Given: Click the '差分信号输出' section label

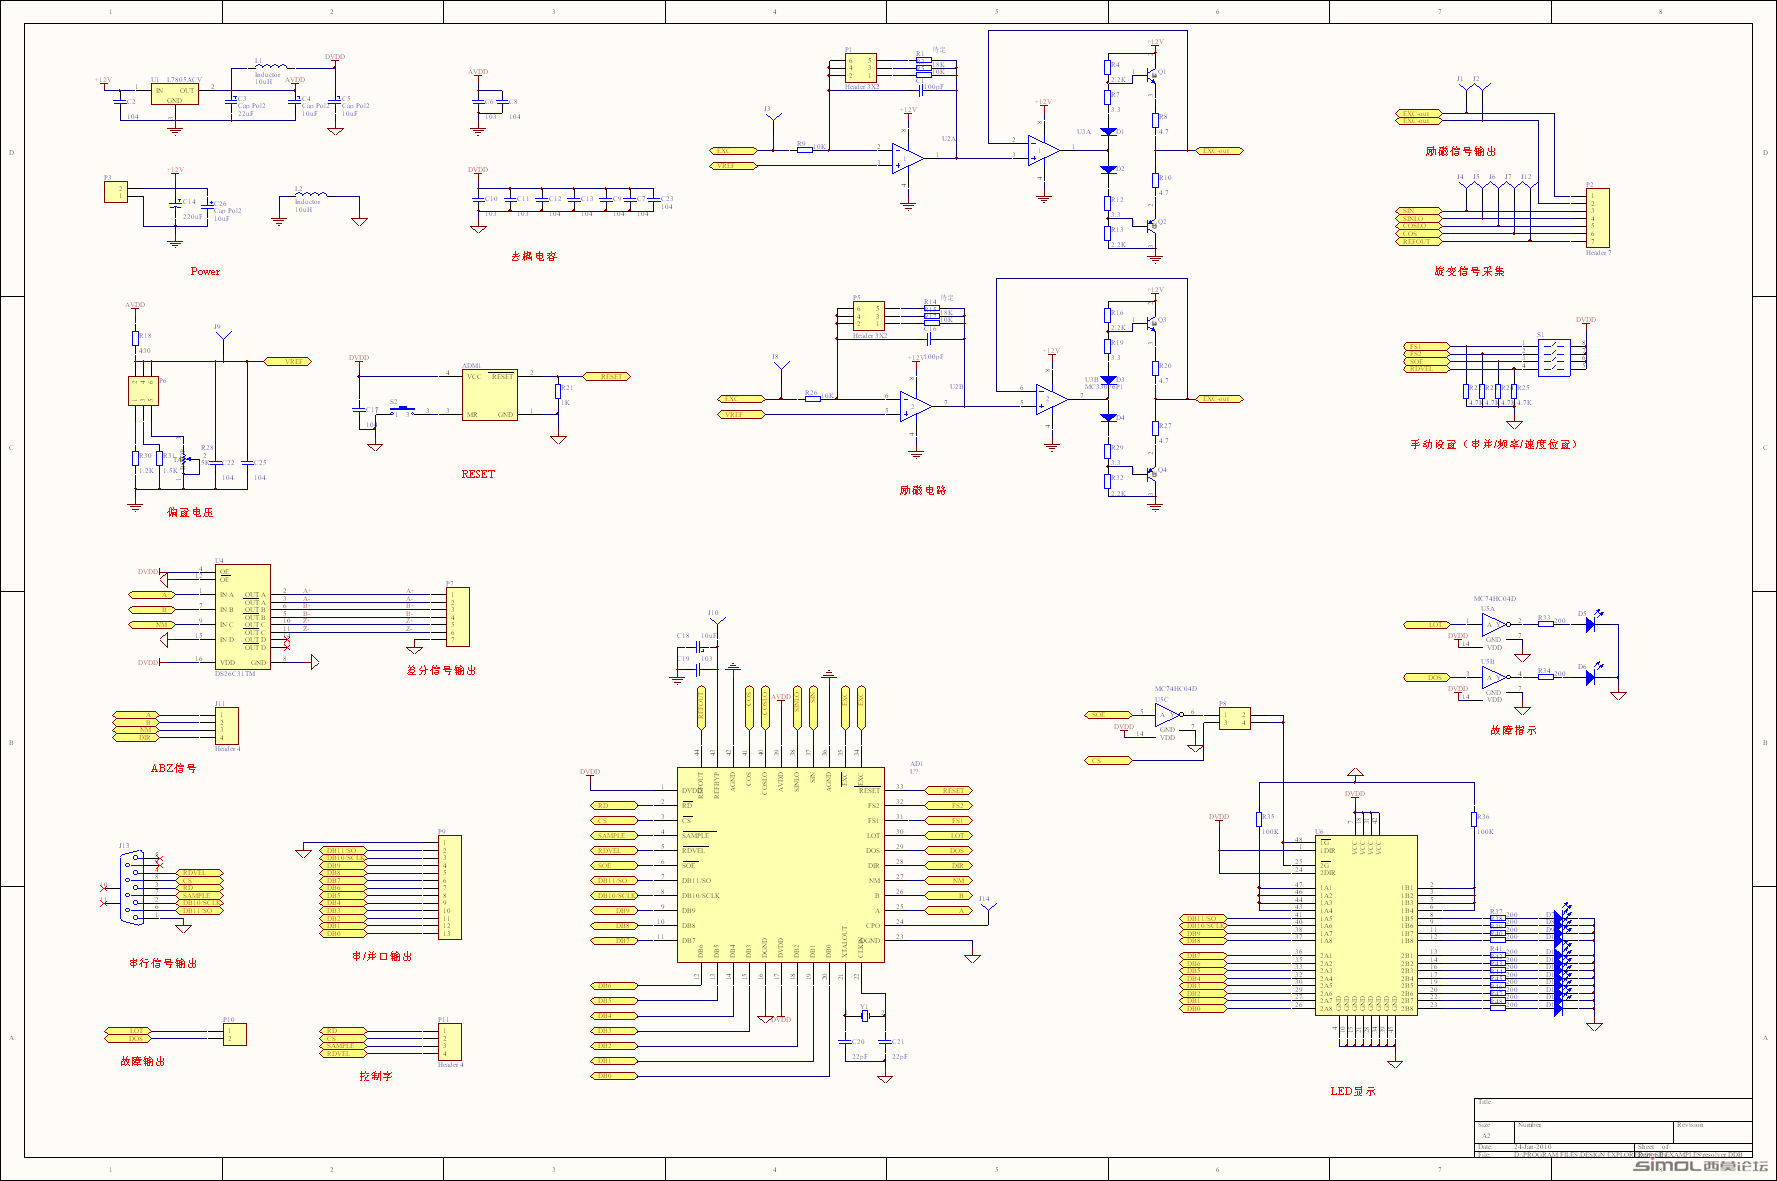Looking at the screenshot, I should click(441, 670).
